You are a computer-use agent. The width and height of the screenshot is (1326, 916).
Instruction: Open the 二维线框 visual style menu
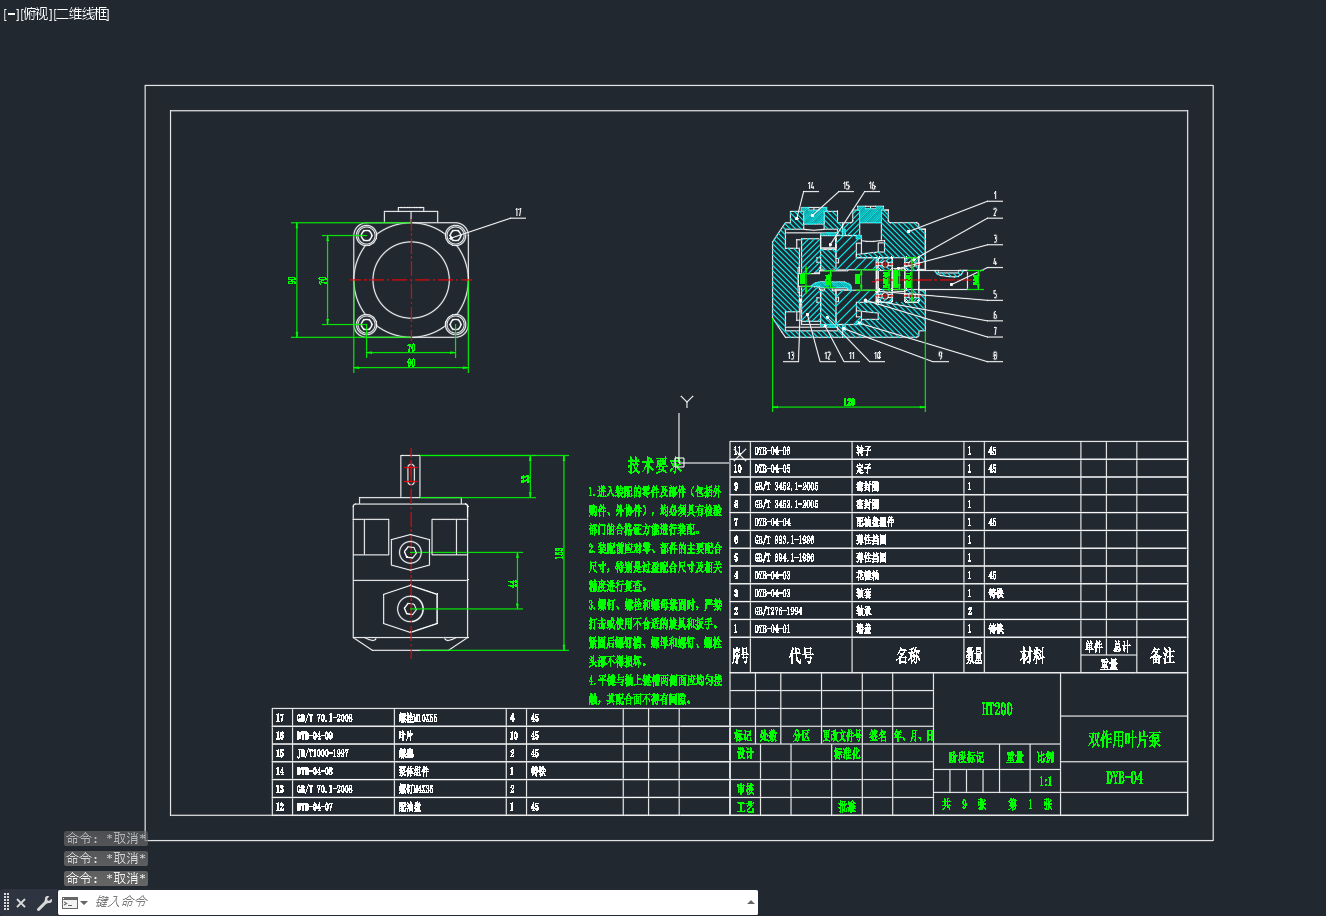coord(81,14)
